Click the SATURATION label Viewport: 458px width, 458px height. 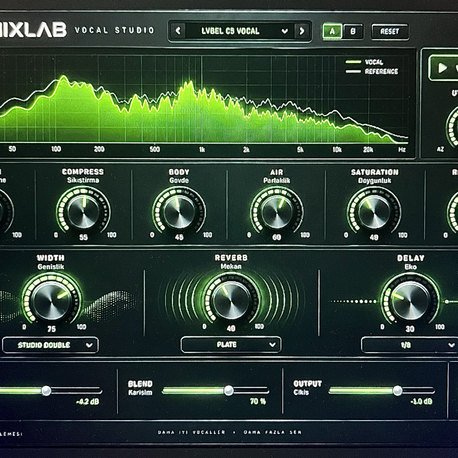coord(374,172)
